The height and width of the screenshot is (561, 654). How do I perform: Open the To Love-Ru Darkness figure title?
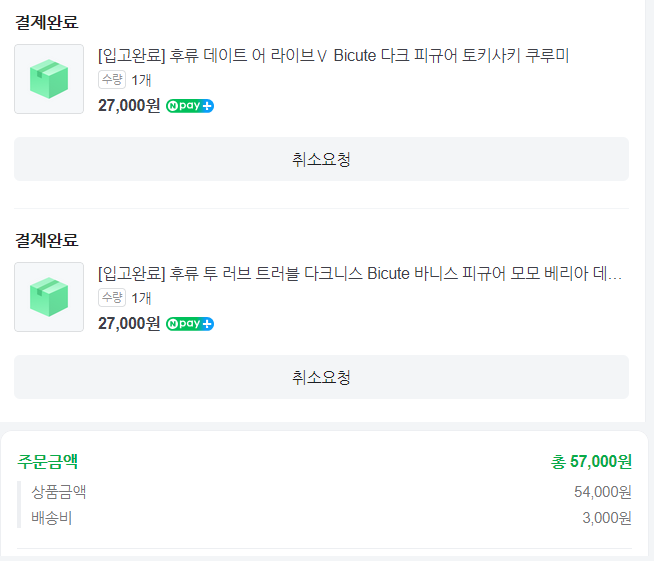click(x=360, y=273)
